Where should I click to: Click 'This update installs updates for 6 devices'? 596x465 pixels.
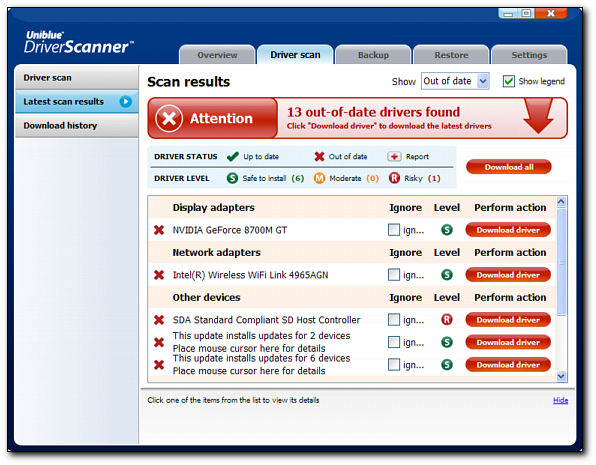coord(261,358)
